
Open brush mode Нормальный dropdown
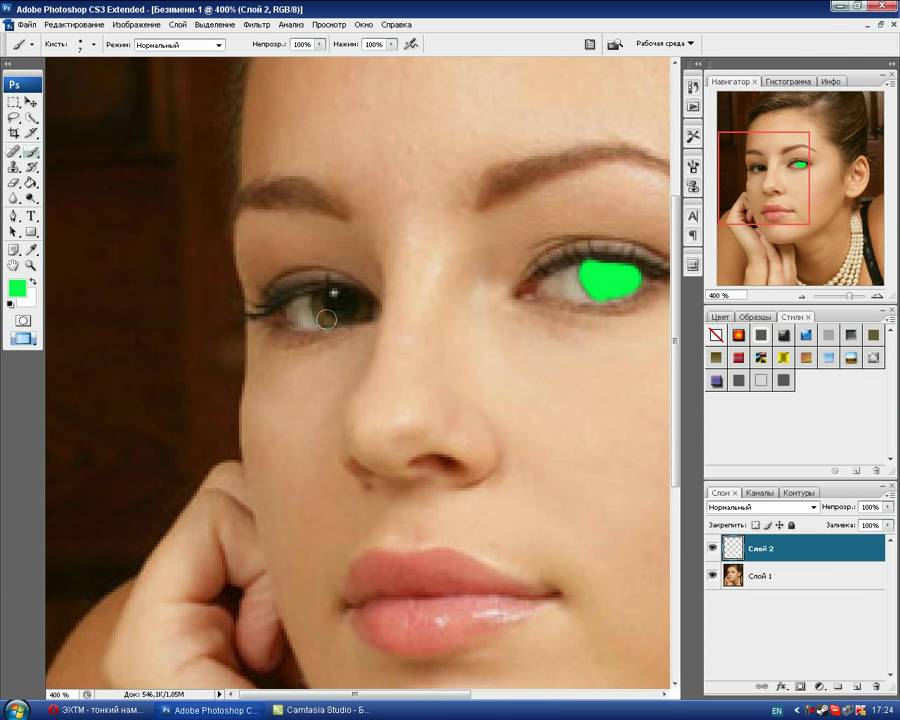[x=180, y=45]
